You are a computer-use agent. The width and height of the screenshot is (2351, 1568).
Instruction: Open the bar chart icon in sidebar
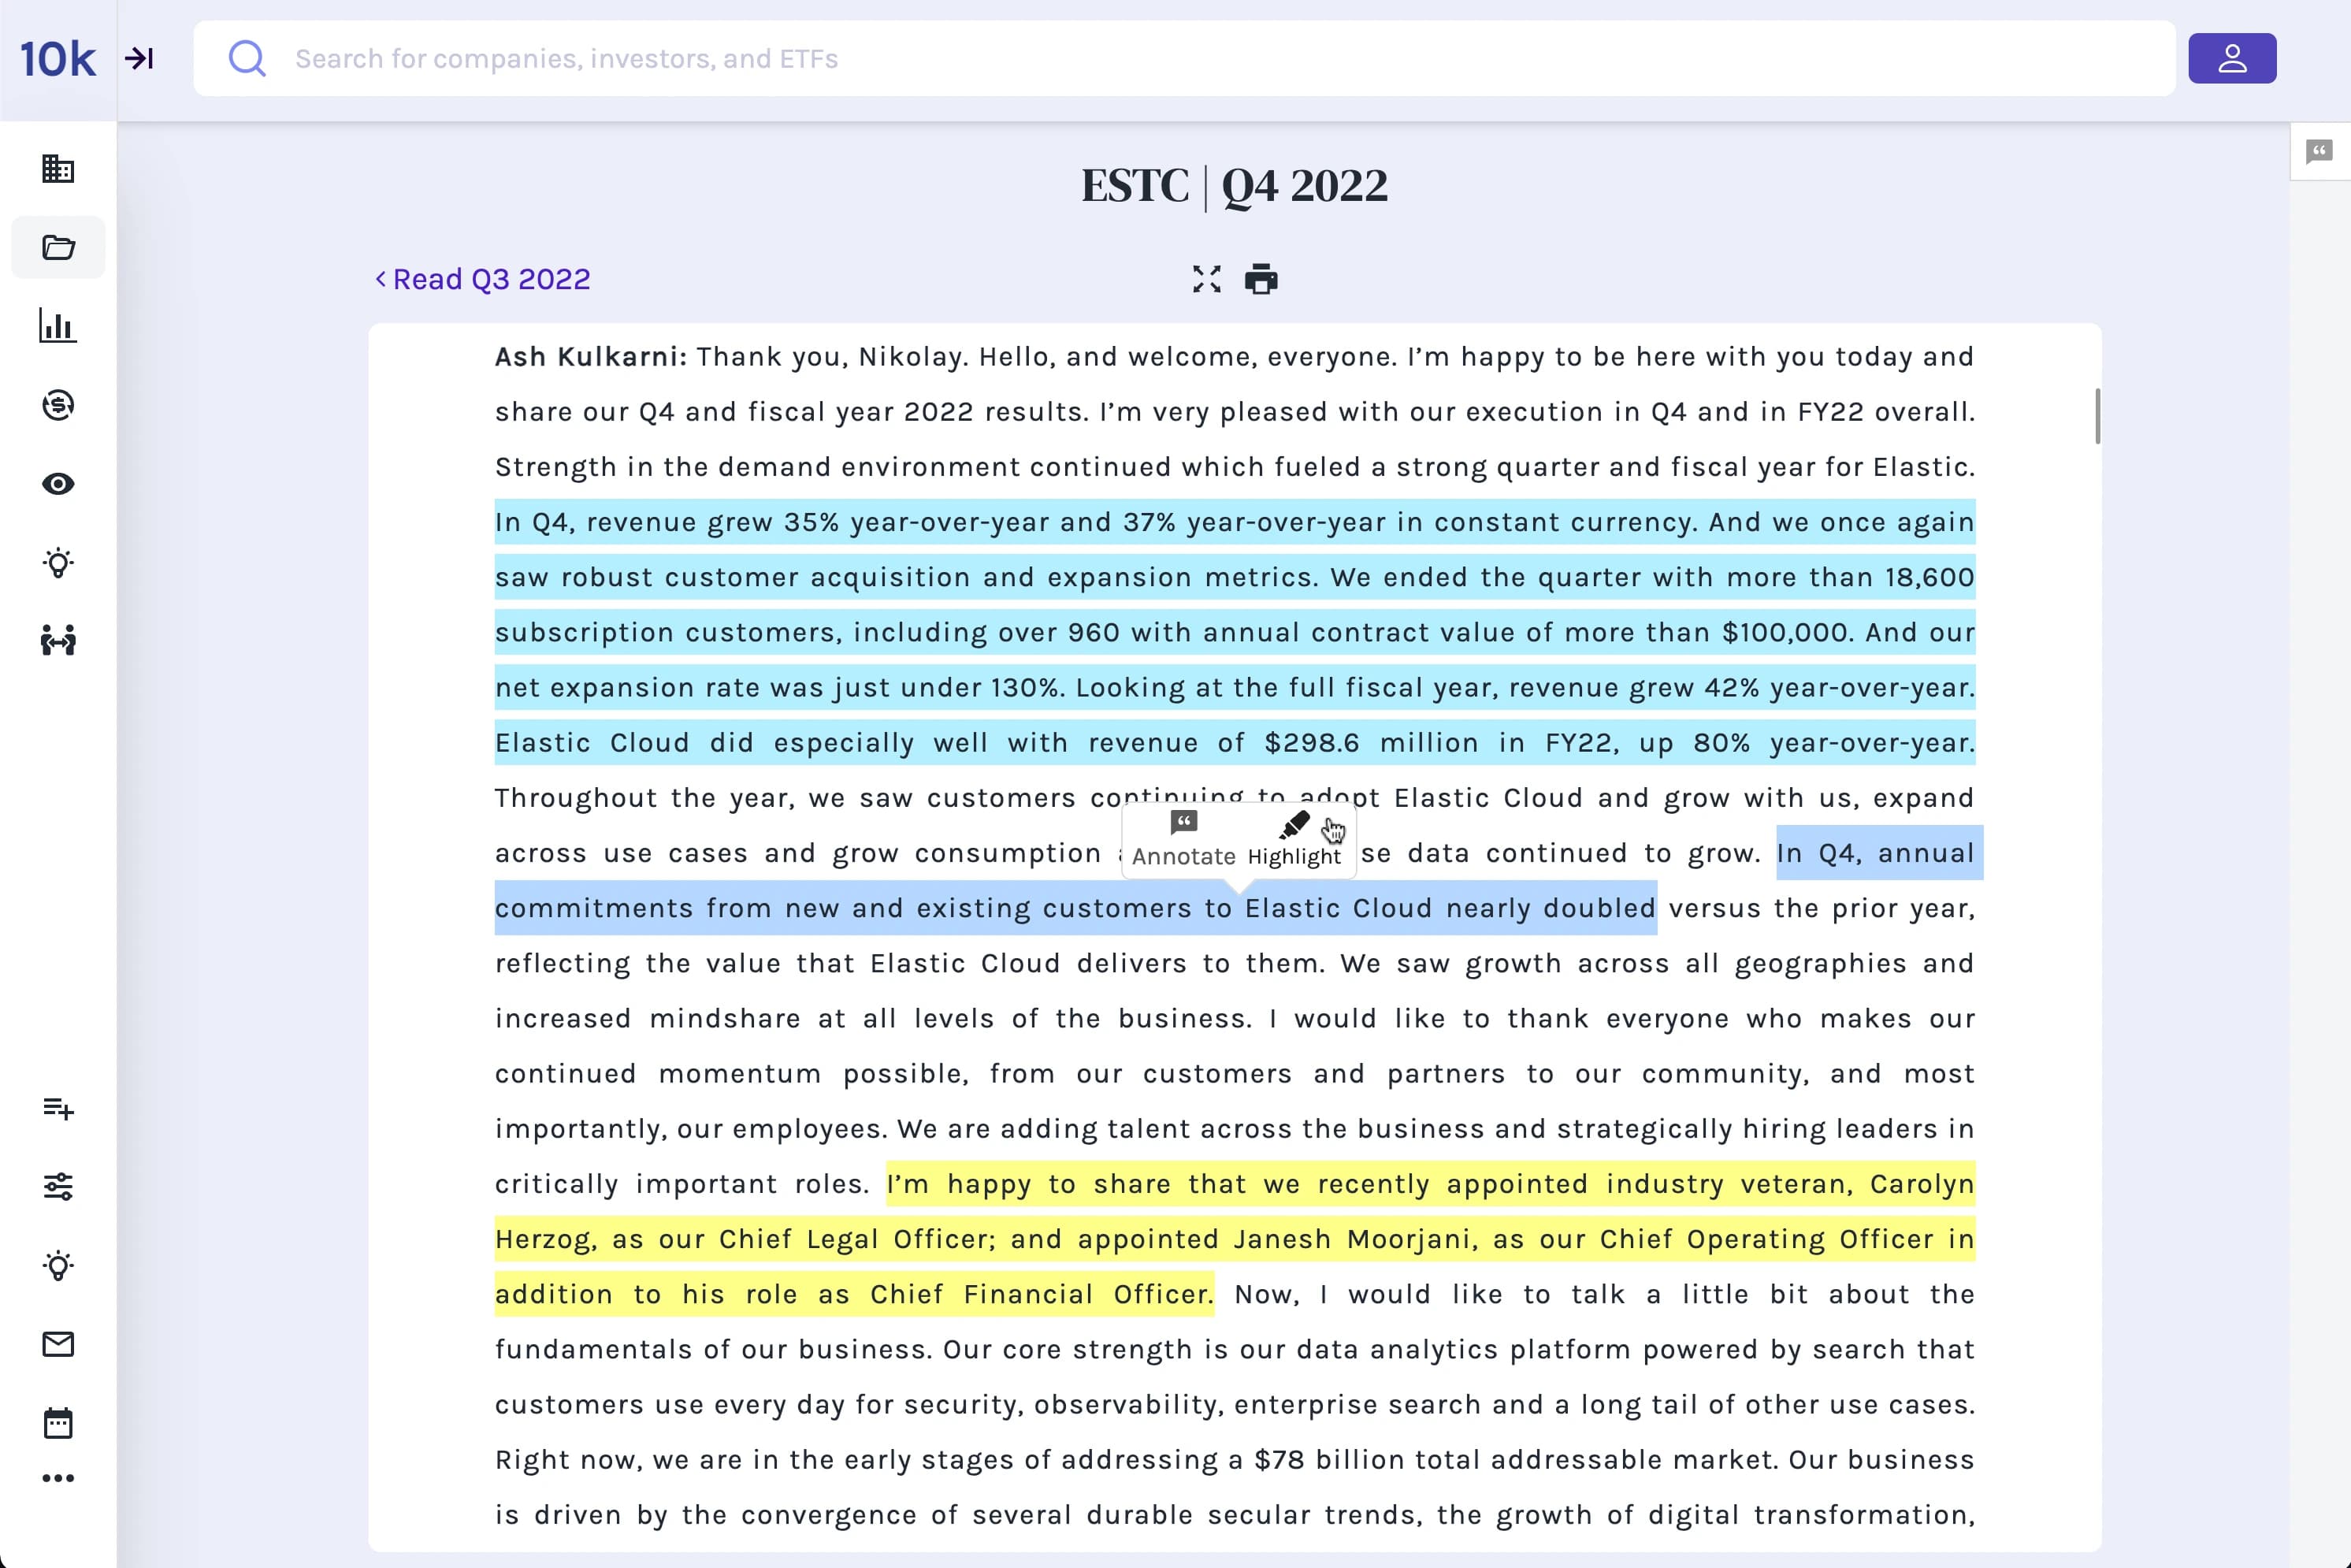click(58, 326)
